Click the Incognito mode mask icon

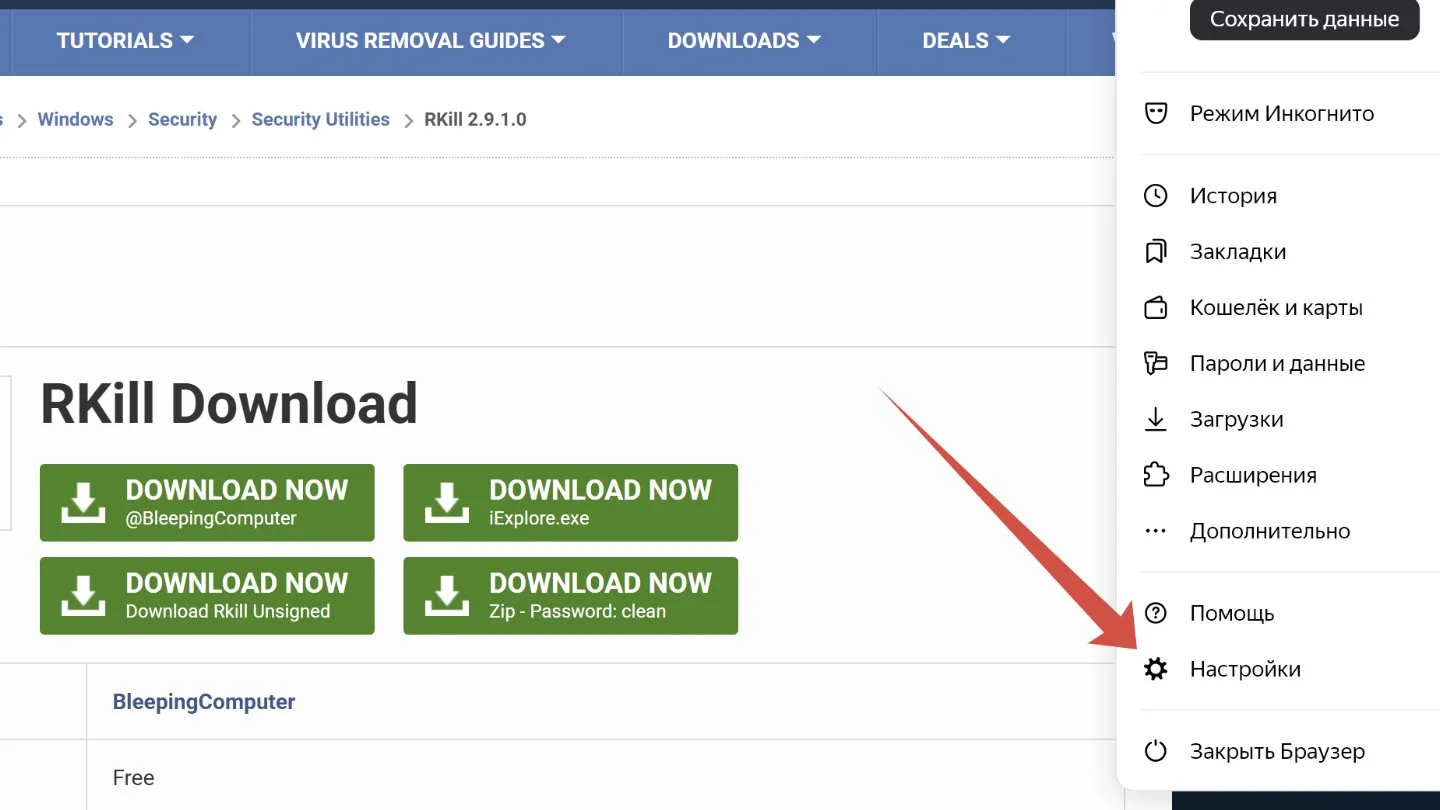coord(1156,113)
